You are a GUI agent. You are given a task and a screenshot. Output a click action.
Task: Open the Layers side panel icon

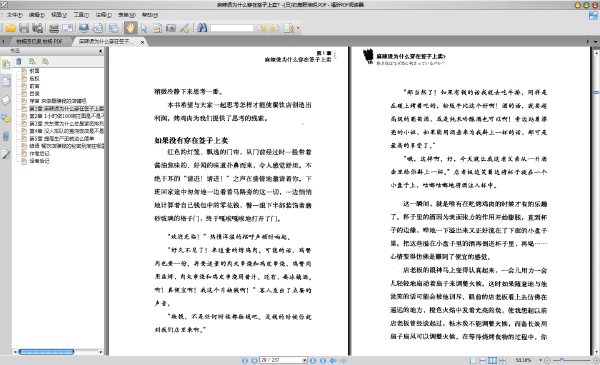coord(6,100)
